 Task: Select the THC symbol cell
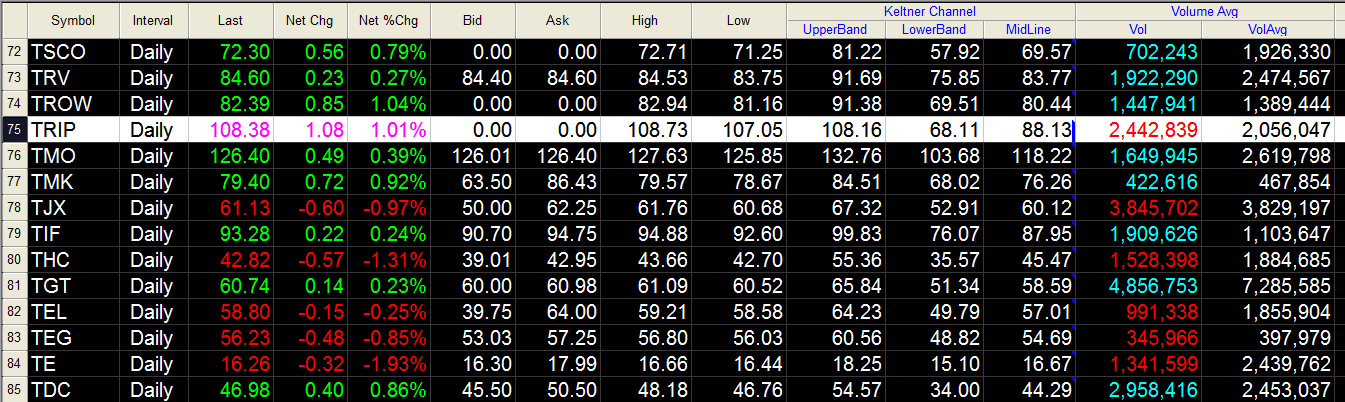[73, 259]
